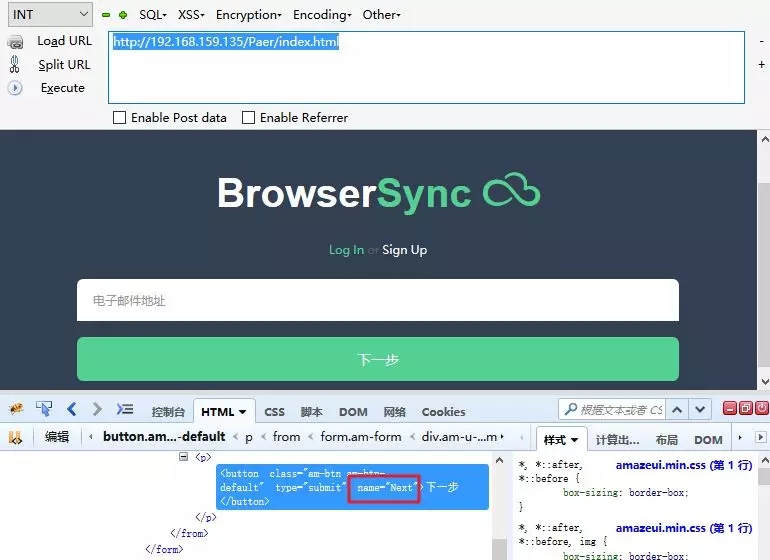Switch to the 网络 tab

[394, 412]
